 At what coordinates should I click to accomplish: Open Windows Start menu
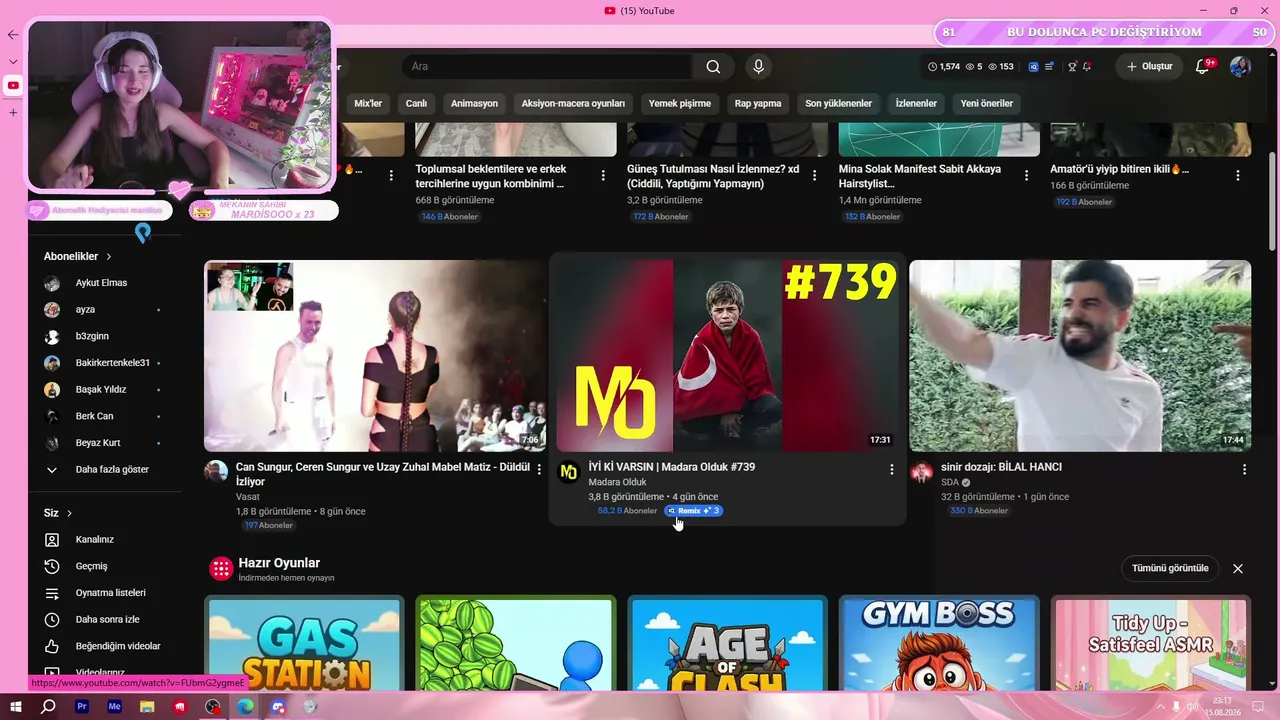(x=16, y=707)
